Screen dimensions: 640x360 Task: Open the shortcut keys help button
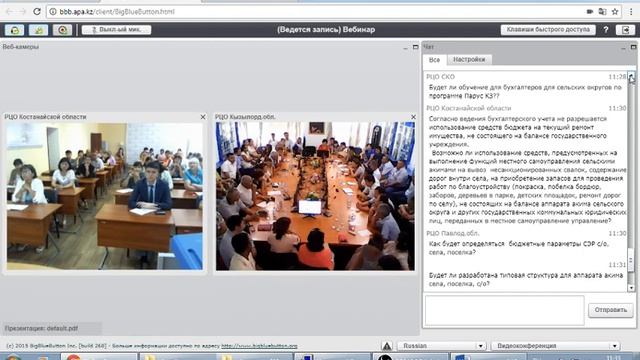(x=548, y=29)
